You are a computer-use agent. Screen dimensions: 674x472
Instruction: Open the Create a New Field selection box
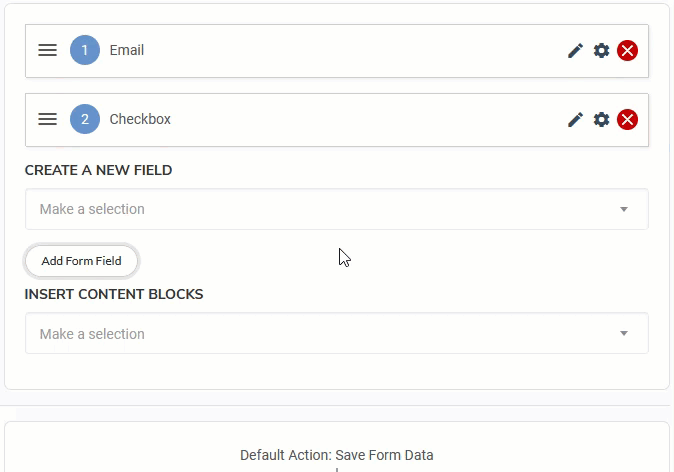coord(337,209)
